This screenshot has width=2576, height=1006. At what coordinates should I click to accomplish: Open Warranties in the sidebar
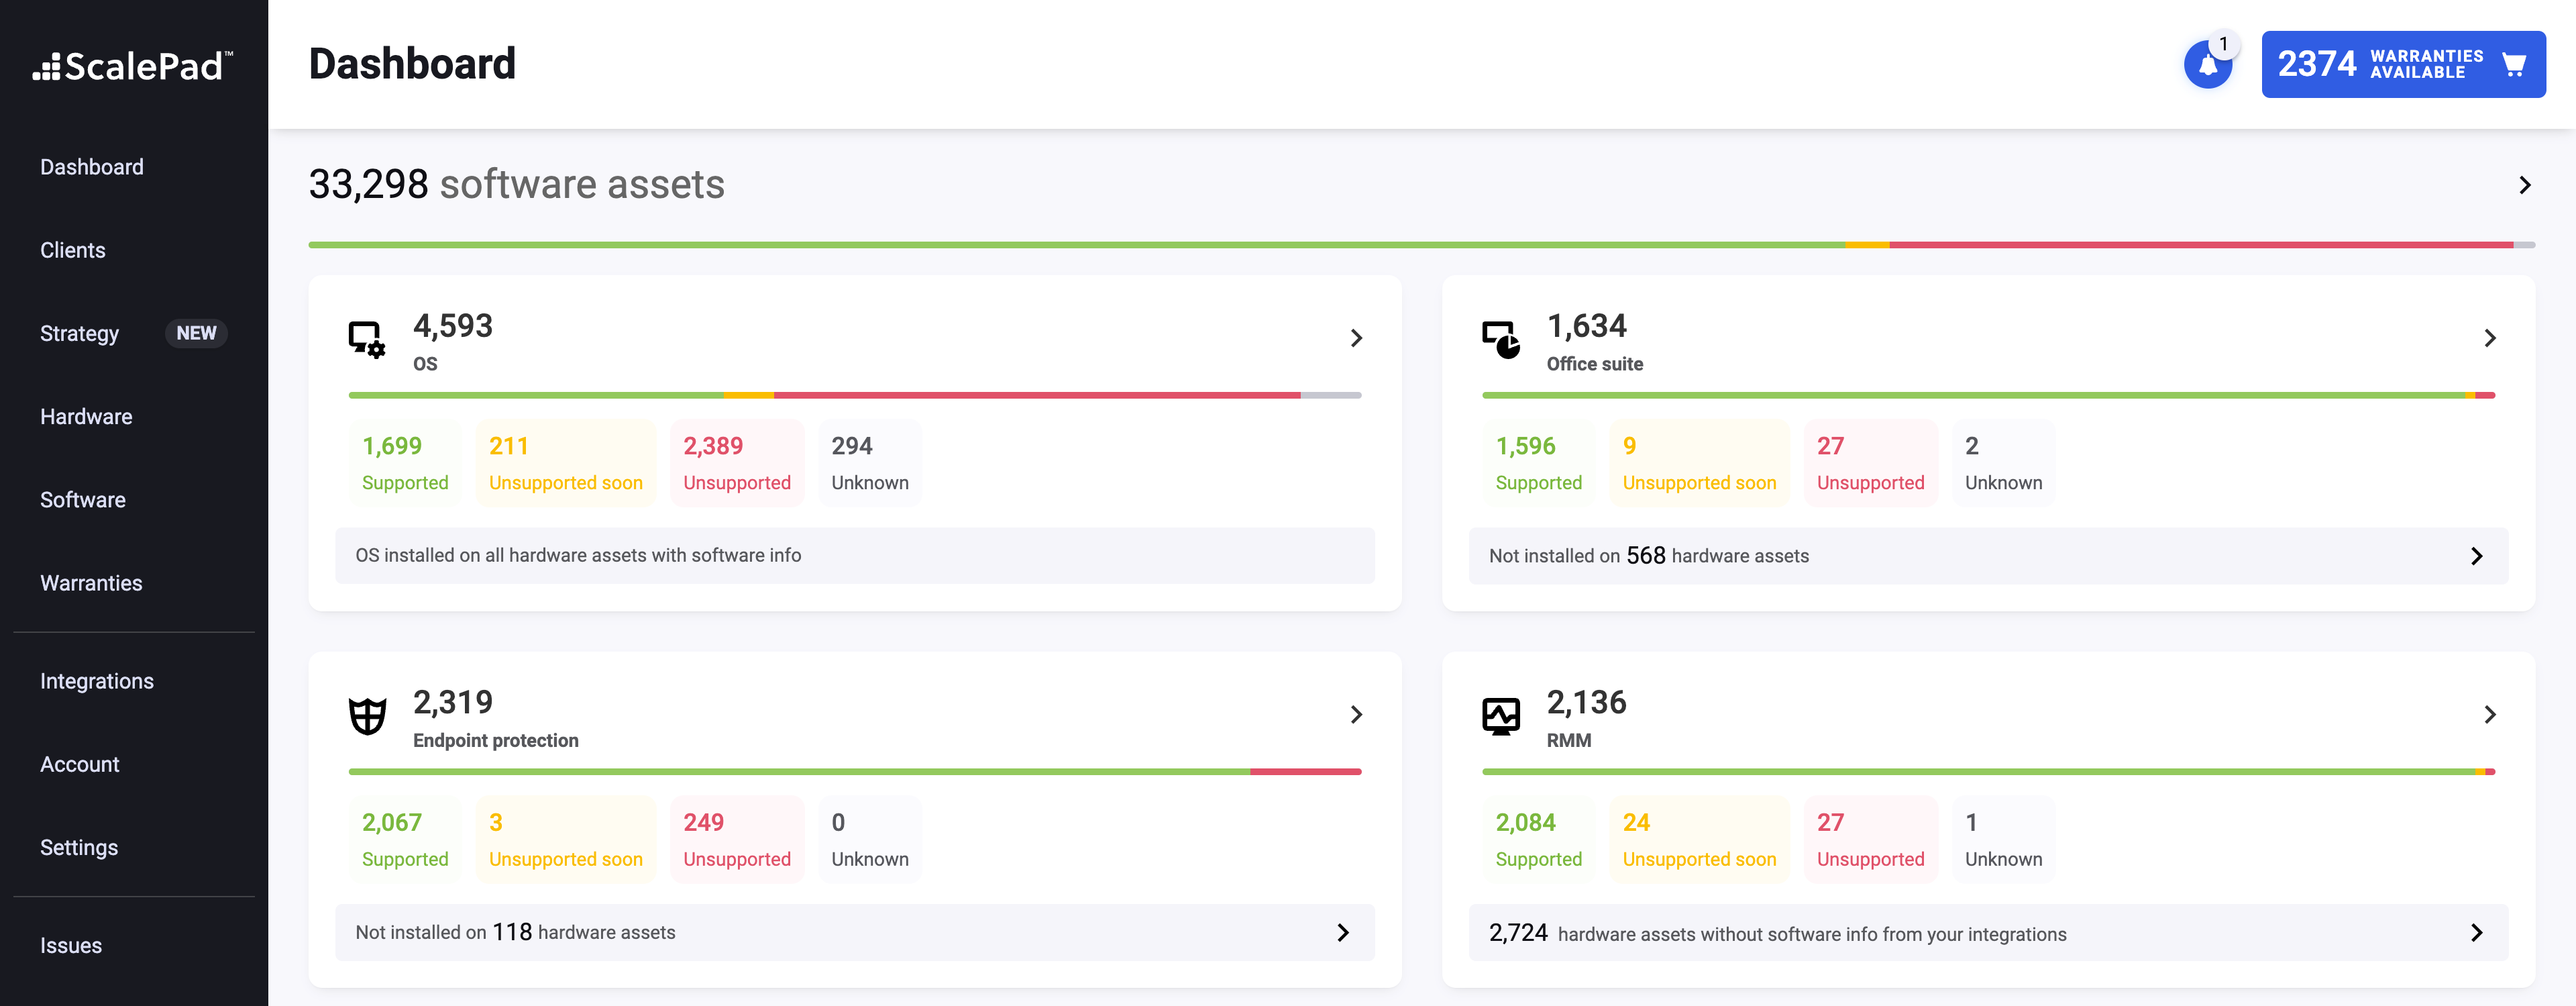click(91, 583)
